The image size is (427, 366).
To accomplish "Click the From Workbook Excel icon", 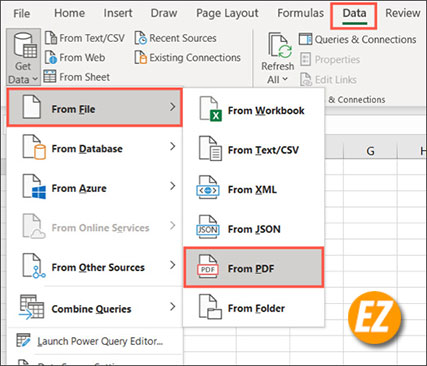I will tap(210, 109).
